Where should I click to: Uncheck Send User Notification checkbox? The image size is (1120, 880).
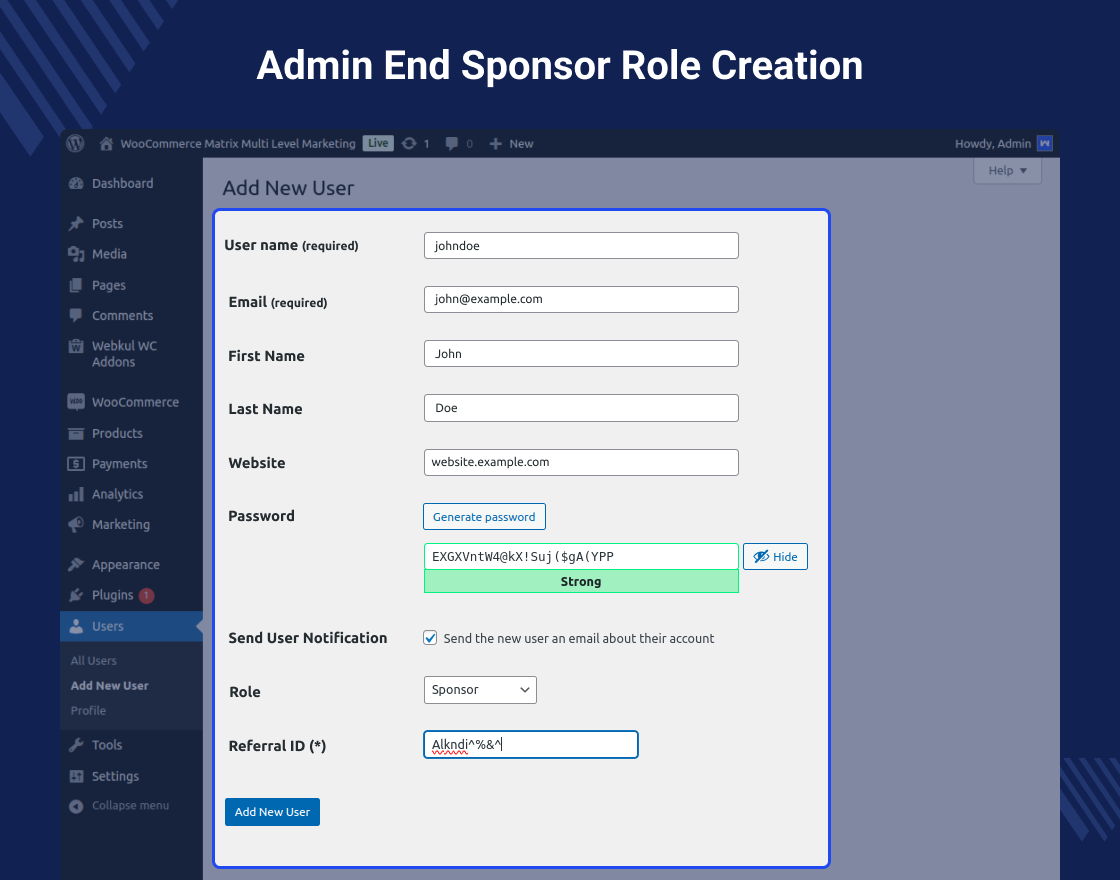430,638
